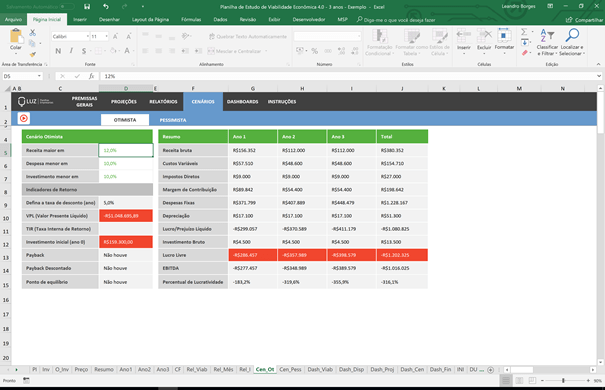Open the Exibir ribbon tab
Image resolution: width=605 pixels, height=390 pixels.
tap(274, 19)
